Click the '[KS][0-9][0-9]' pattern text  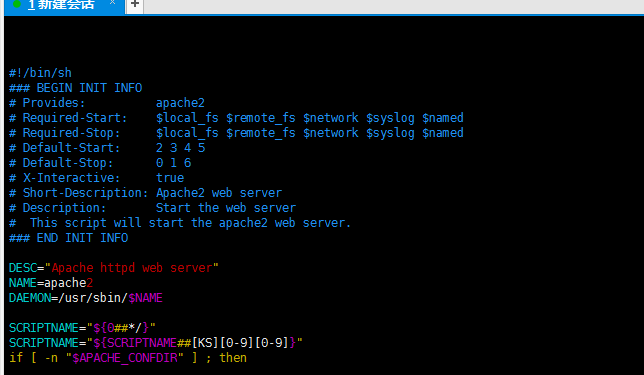coord(240,343)
